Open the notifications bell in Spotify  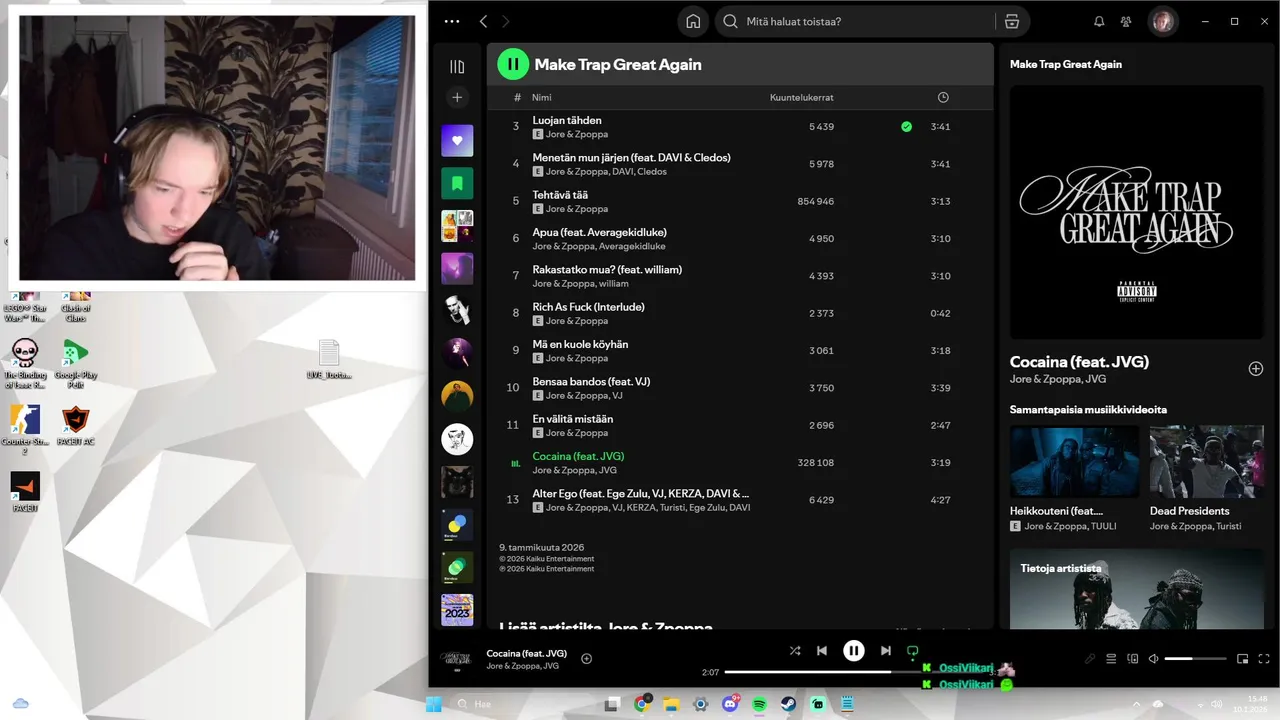[x=1099, y=21]
